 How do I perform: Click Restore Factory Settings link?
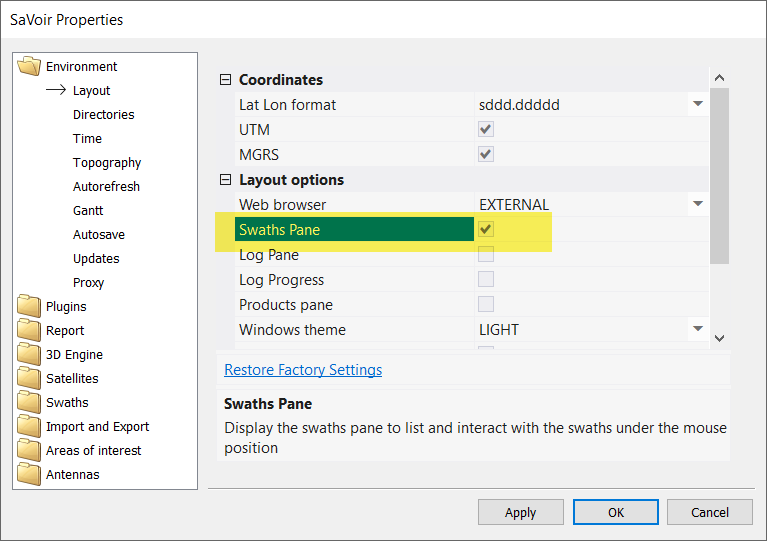(x=303, y=370)
